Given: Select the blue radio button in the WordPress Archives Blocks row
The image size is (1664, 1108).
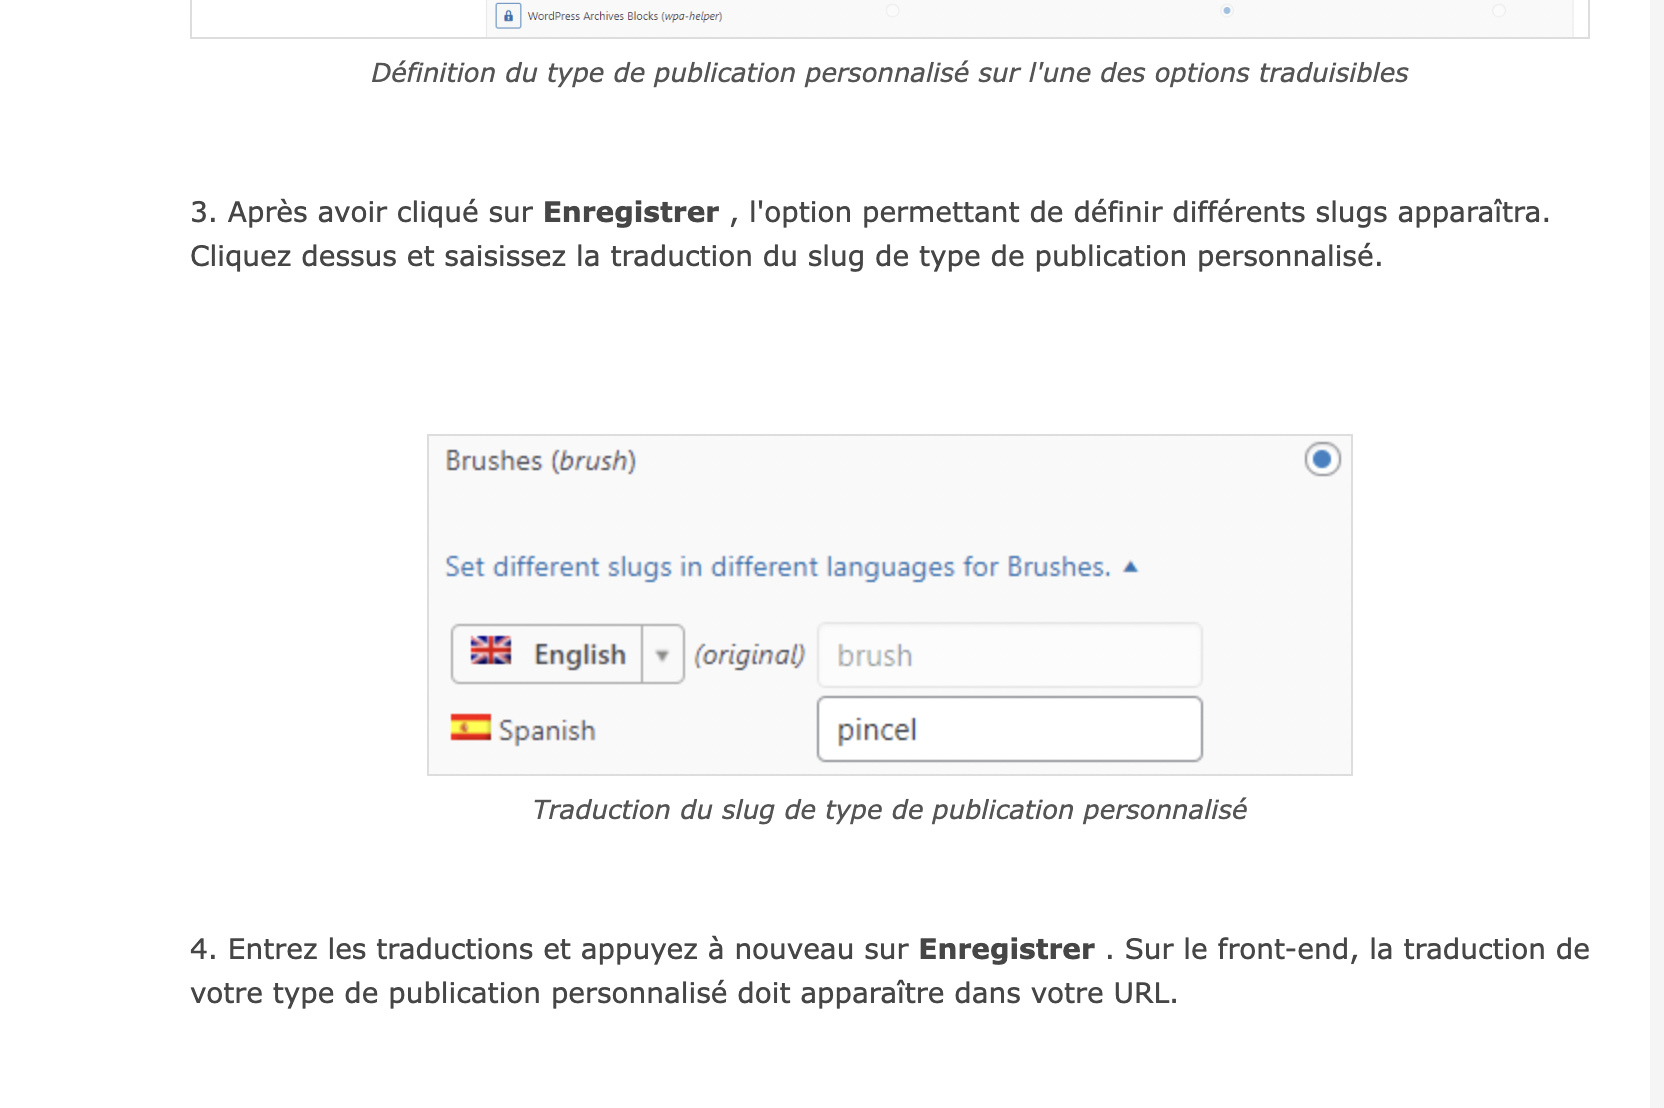Looking at the screenshot, I should coord(1227,11).
